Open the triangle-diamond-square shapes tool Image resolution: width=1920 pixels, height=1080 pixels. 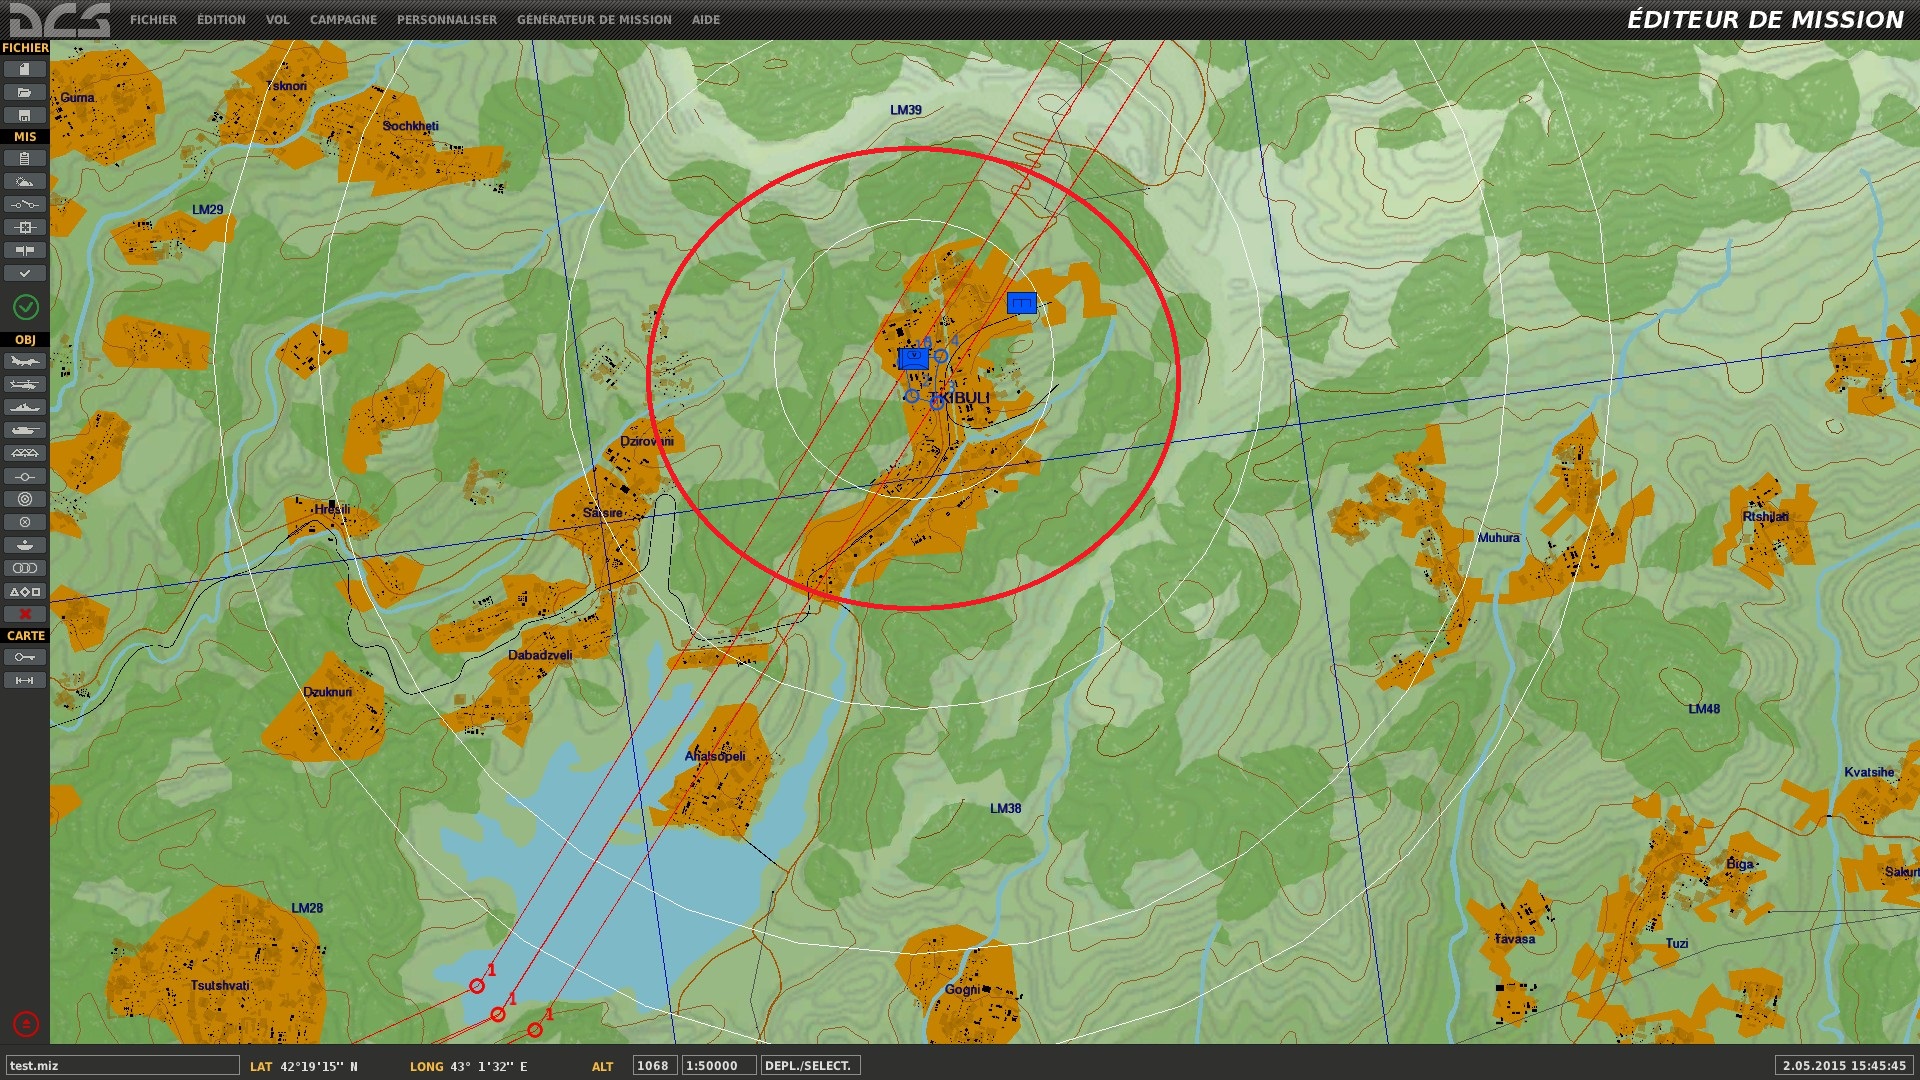25,591
